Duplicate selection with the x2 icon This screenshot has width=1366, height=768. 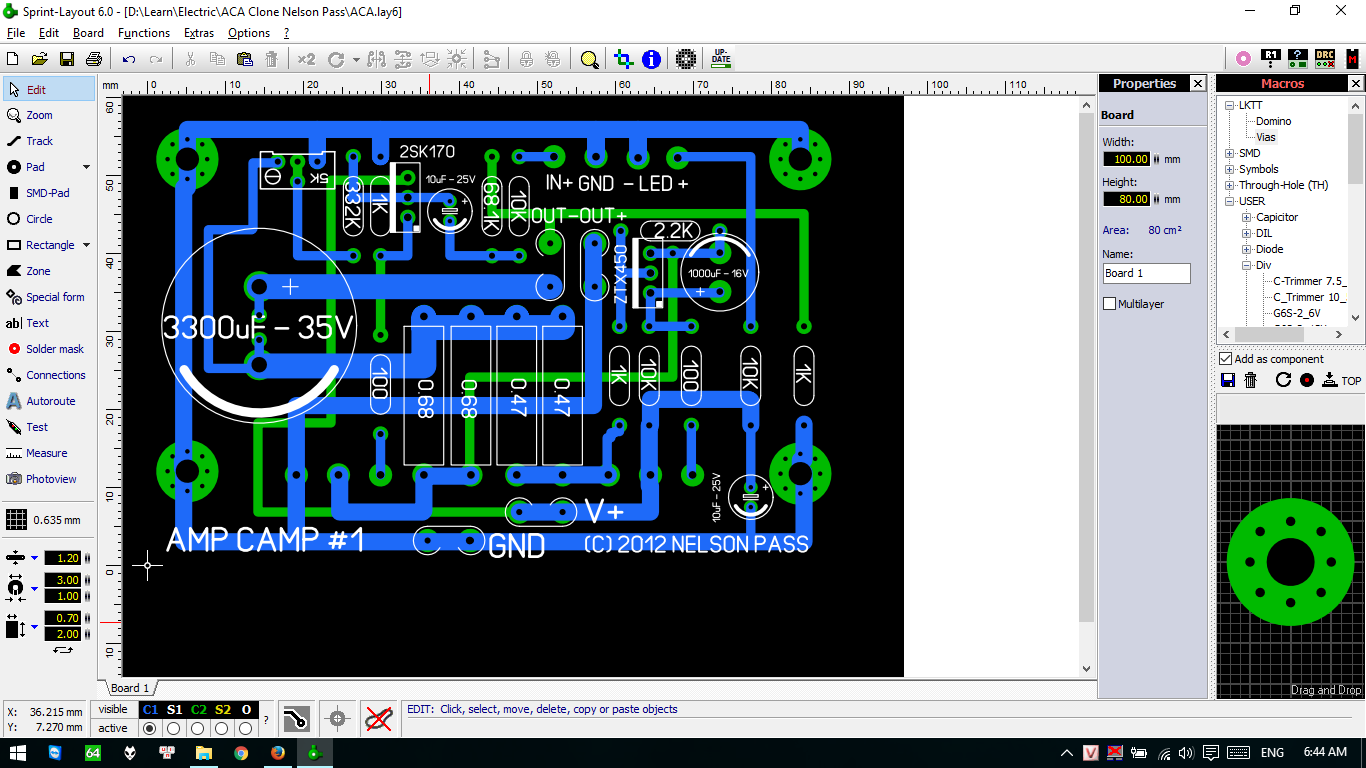tap(306, 59)
